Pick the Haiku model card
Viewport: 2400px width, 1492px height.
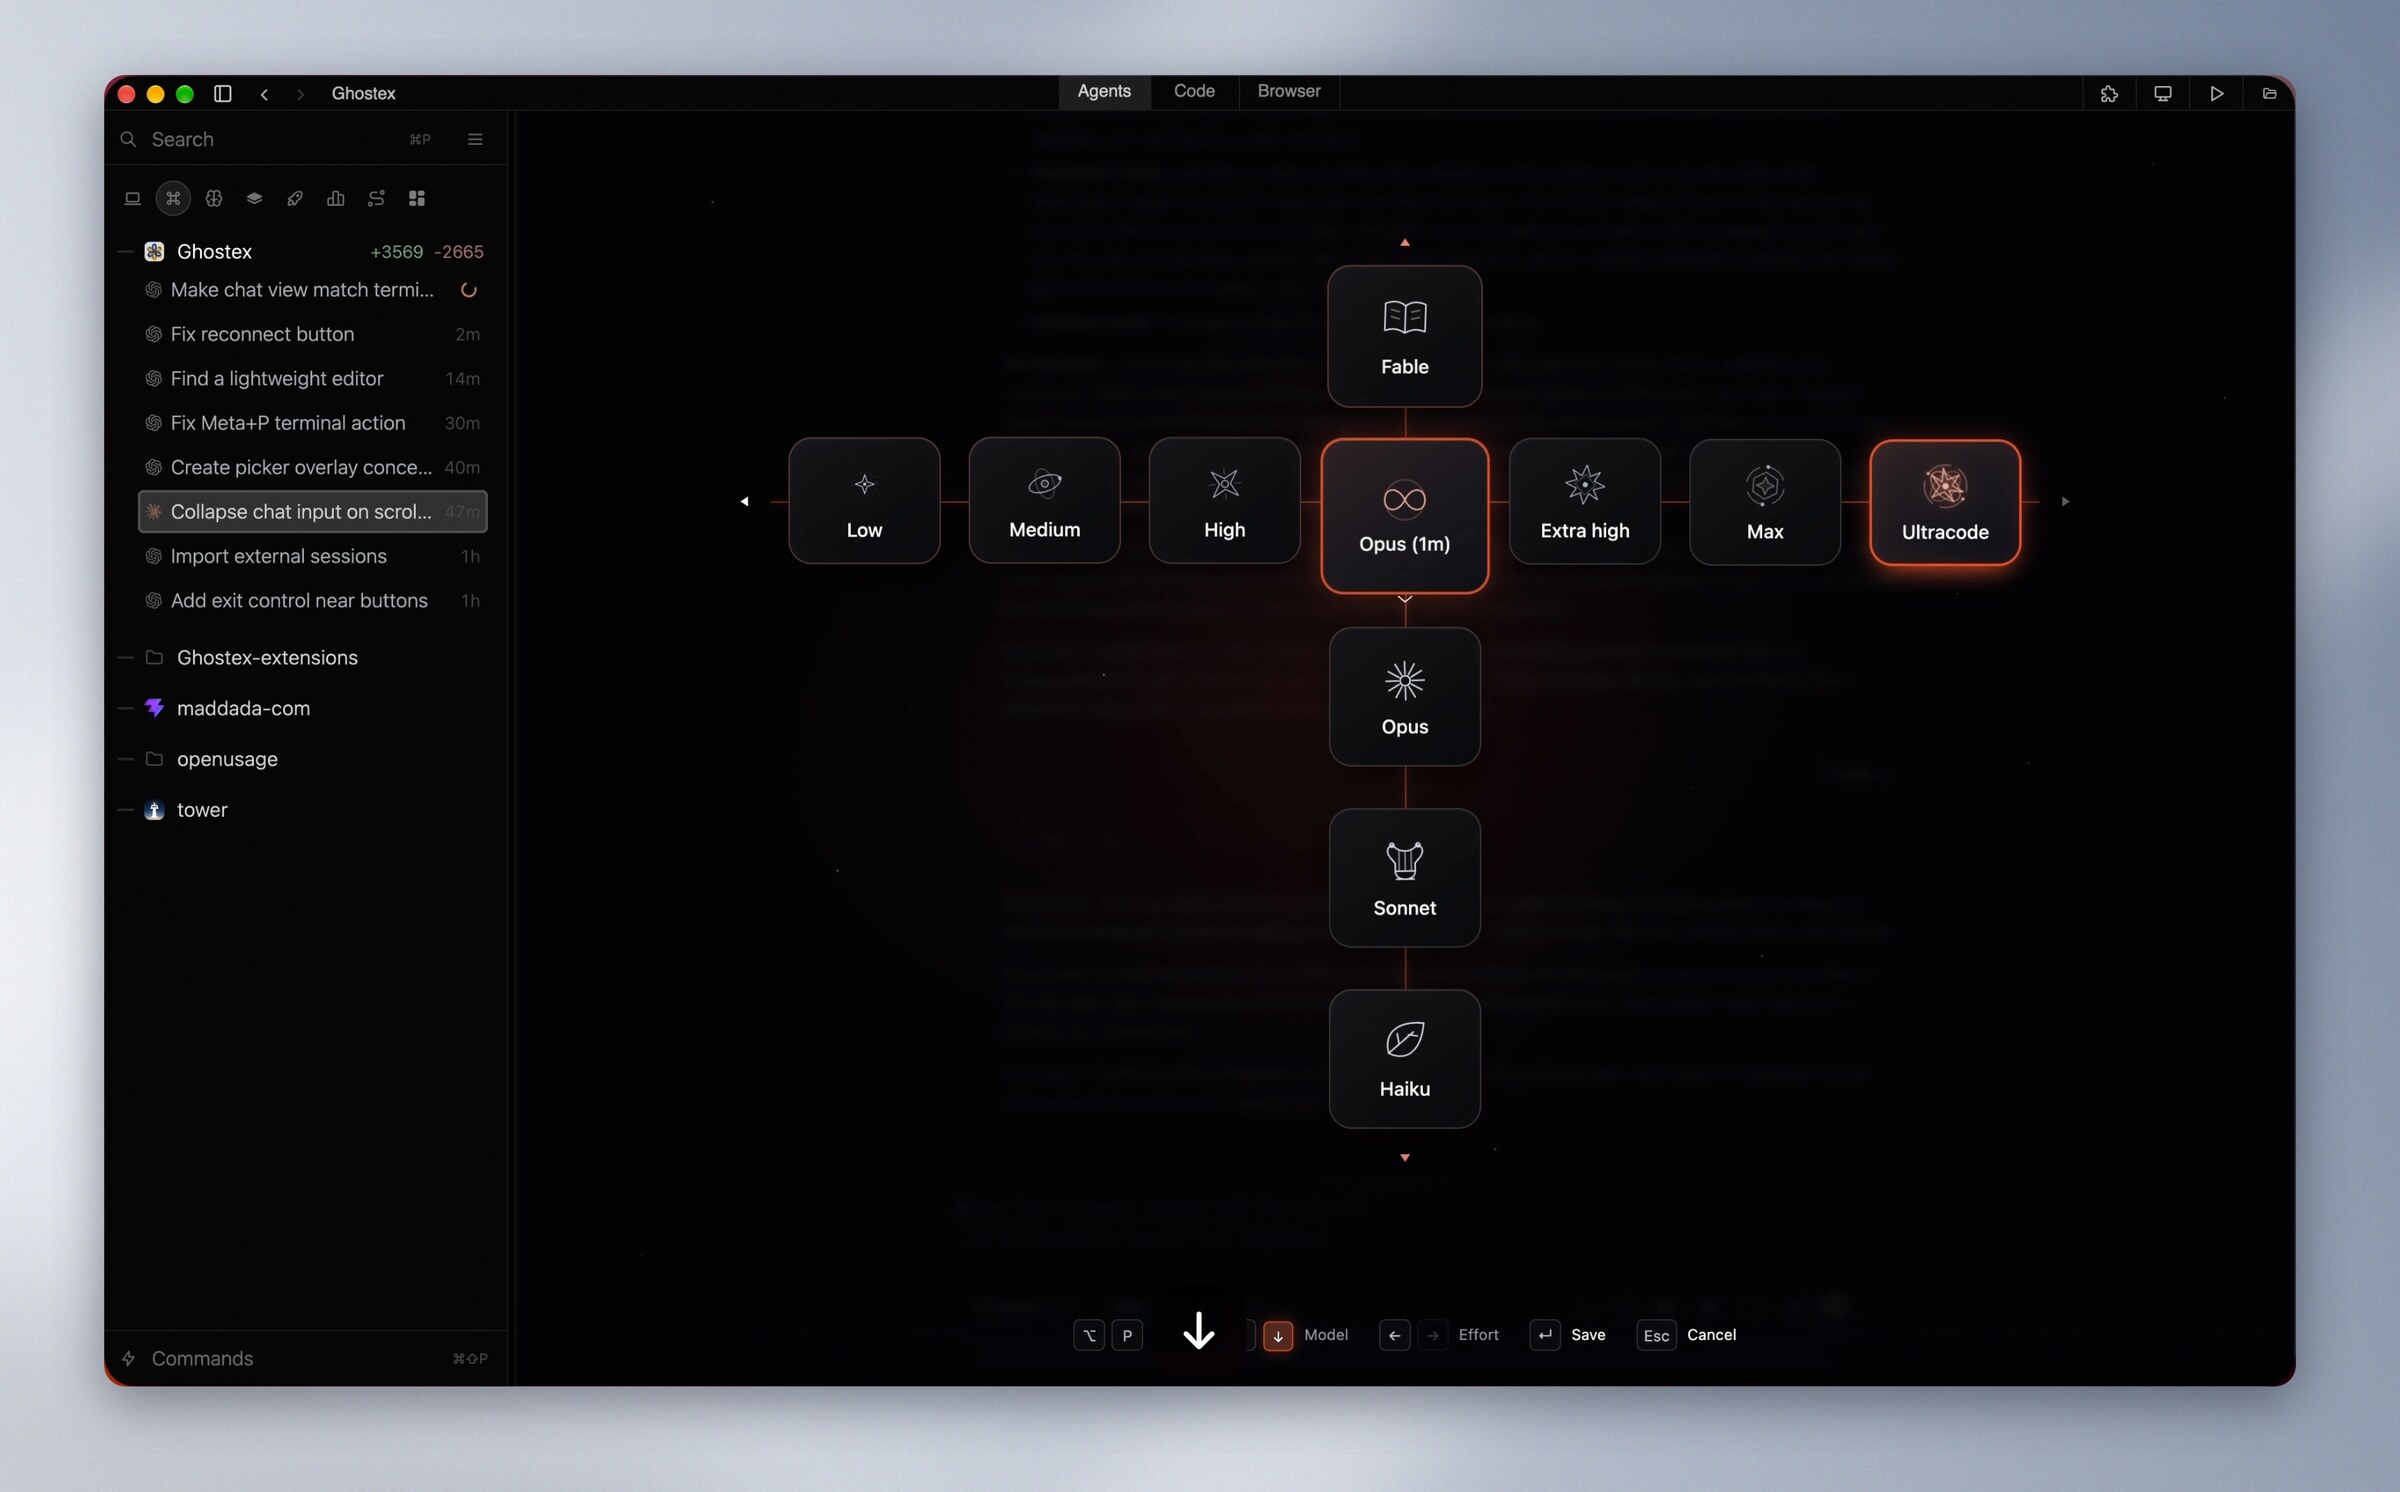[1405, 1059]
